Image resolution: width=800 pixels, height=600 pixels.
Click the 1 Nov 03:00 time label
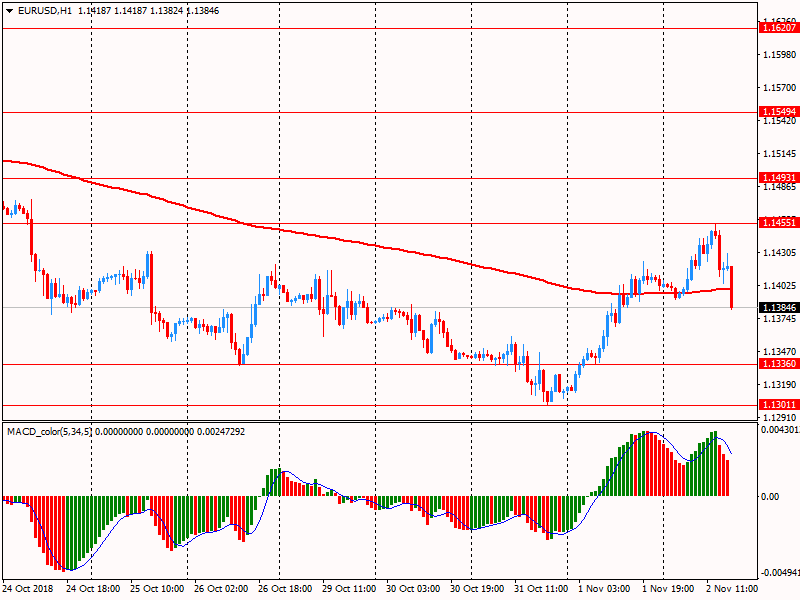click(604, 588)
